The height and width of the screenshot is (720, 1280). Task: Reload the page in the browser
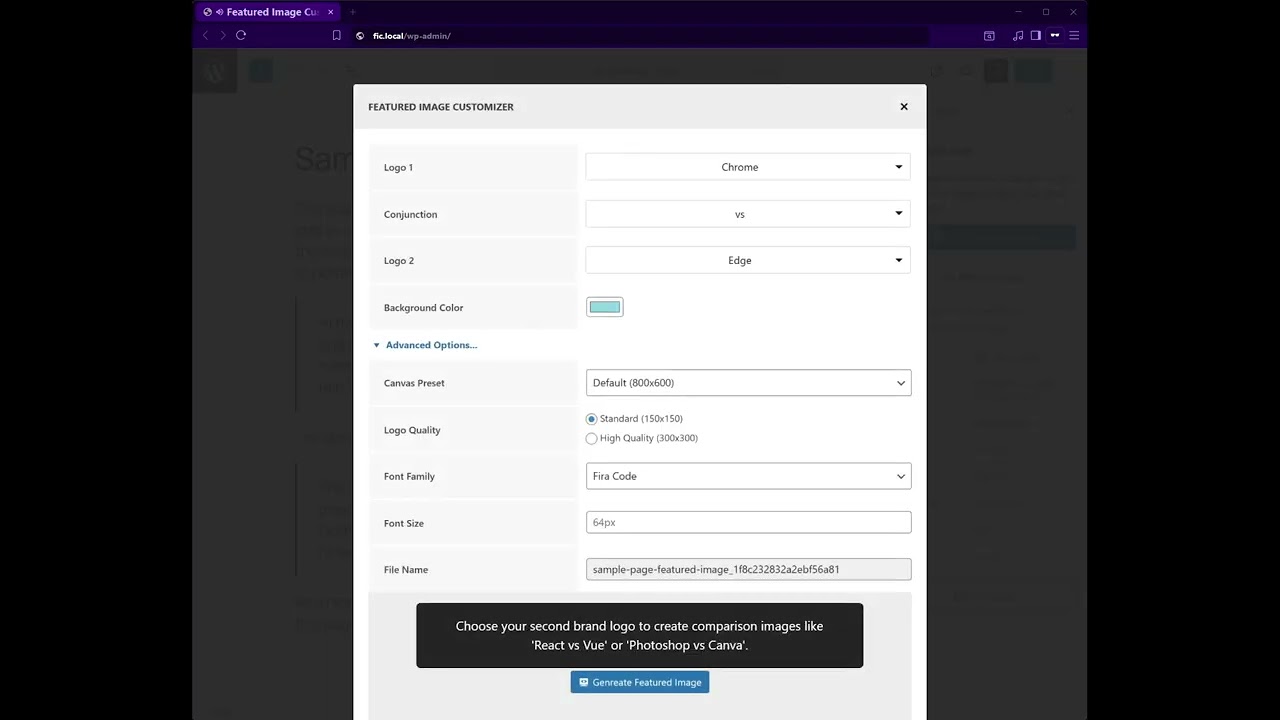click(241, 35)
